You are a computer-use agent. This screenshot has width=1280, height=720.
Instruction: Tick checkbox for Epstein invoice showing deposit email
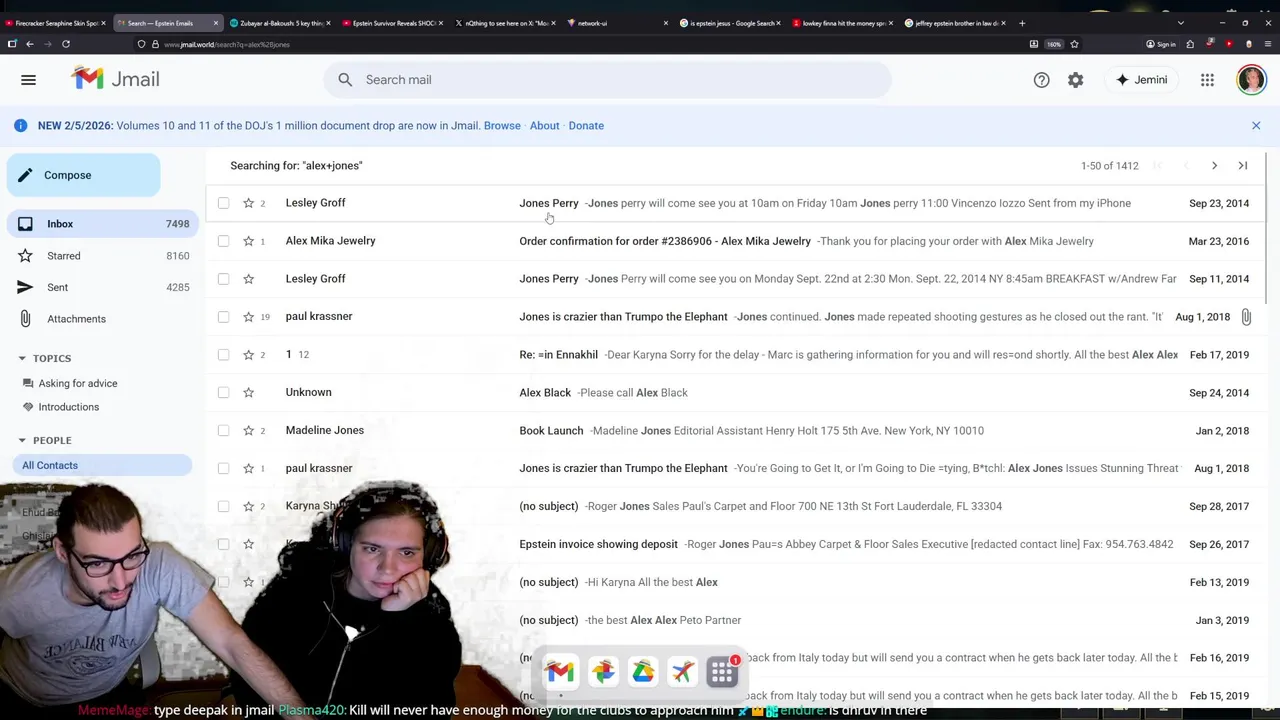(x=223, y=544)
